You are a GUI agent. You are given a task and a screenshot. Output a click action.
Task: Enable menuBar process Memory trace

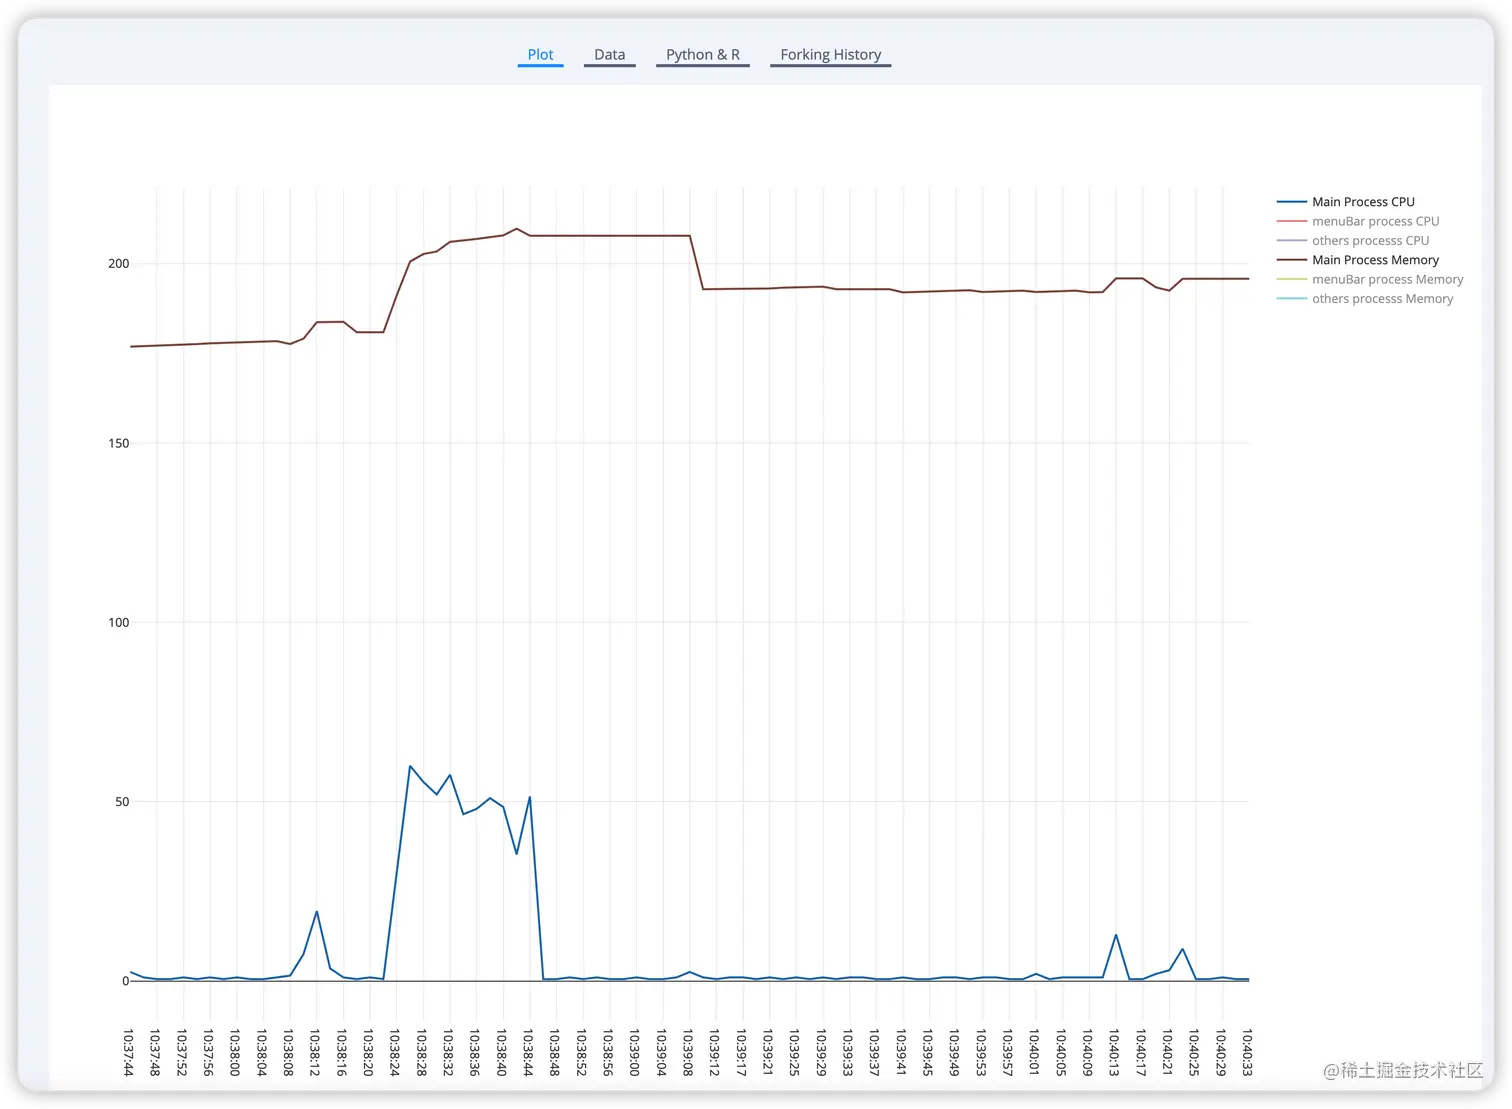click(x=1387, y=279)
